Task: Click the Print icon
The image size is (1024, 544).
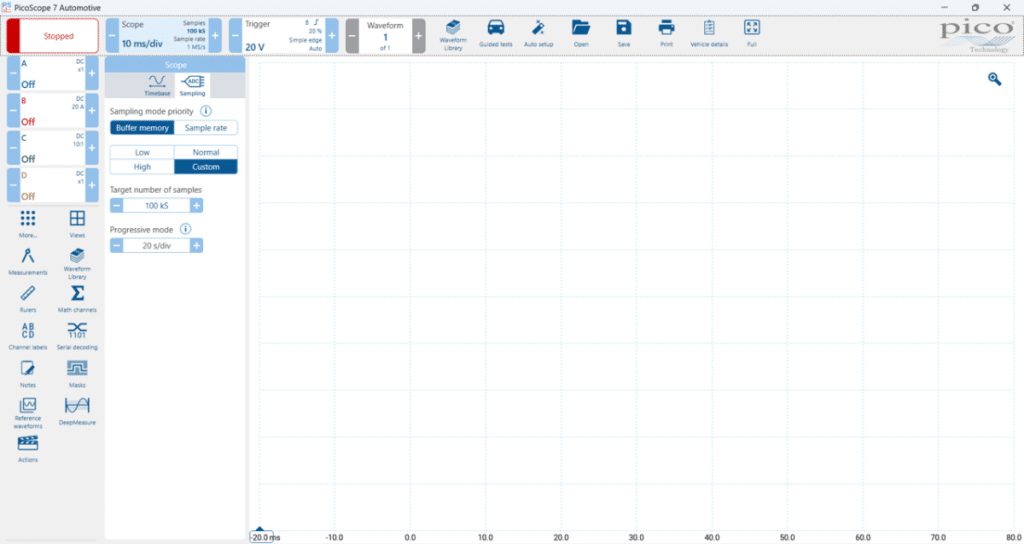Action: [x=666, y=34]
